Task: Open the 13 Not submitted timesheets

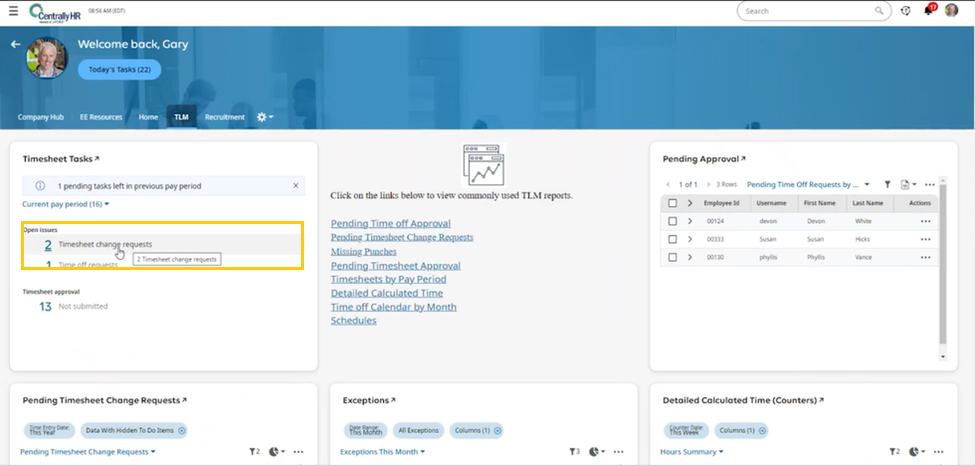Action: (x=73, y=306)
